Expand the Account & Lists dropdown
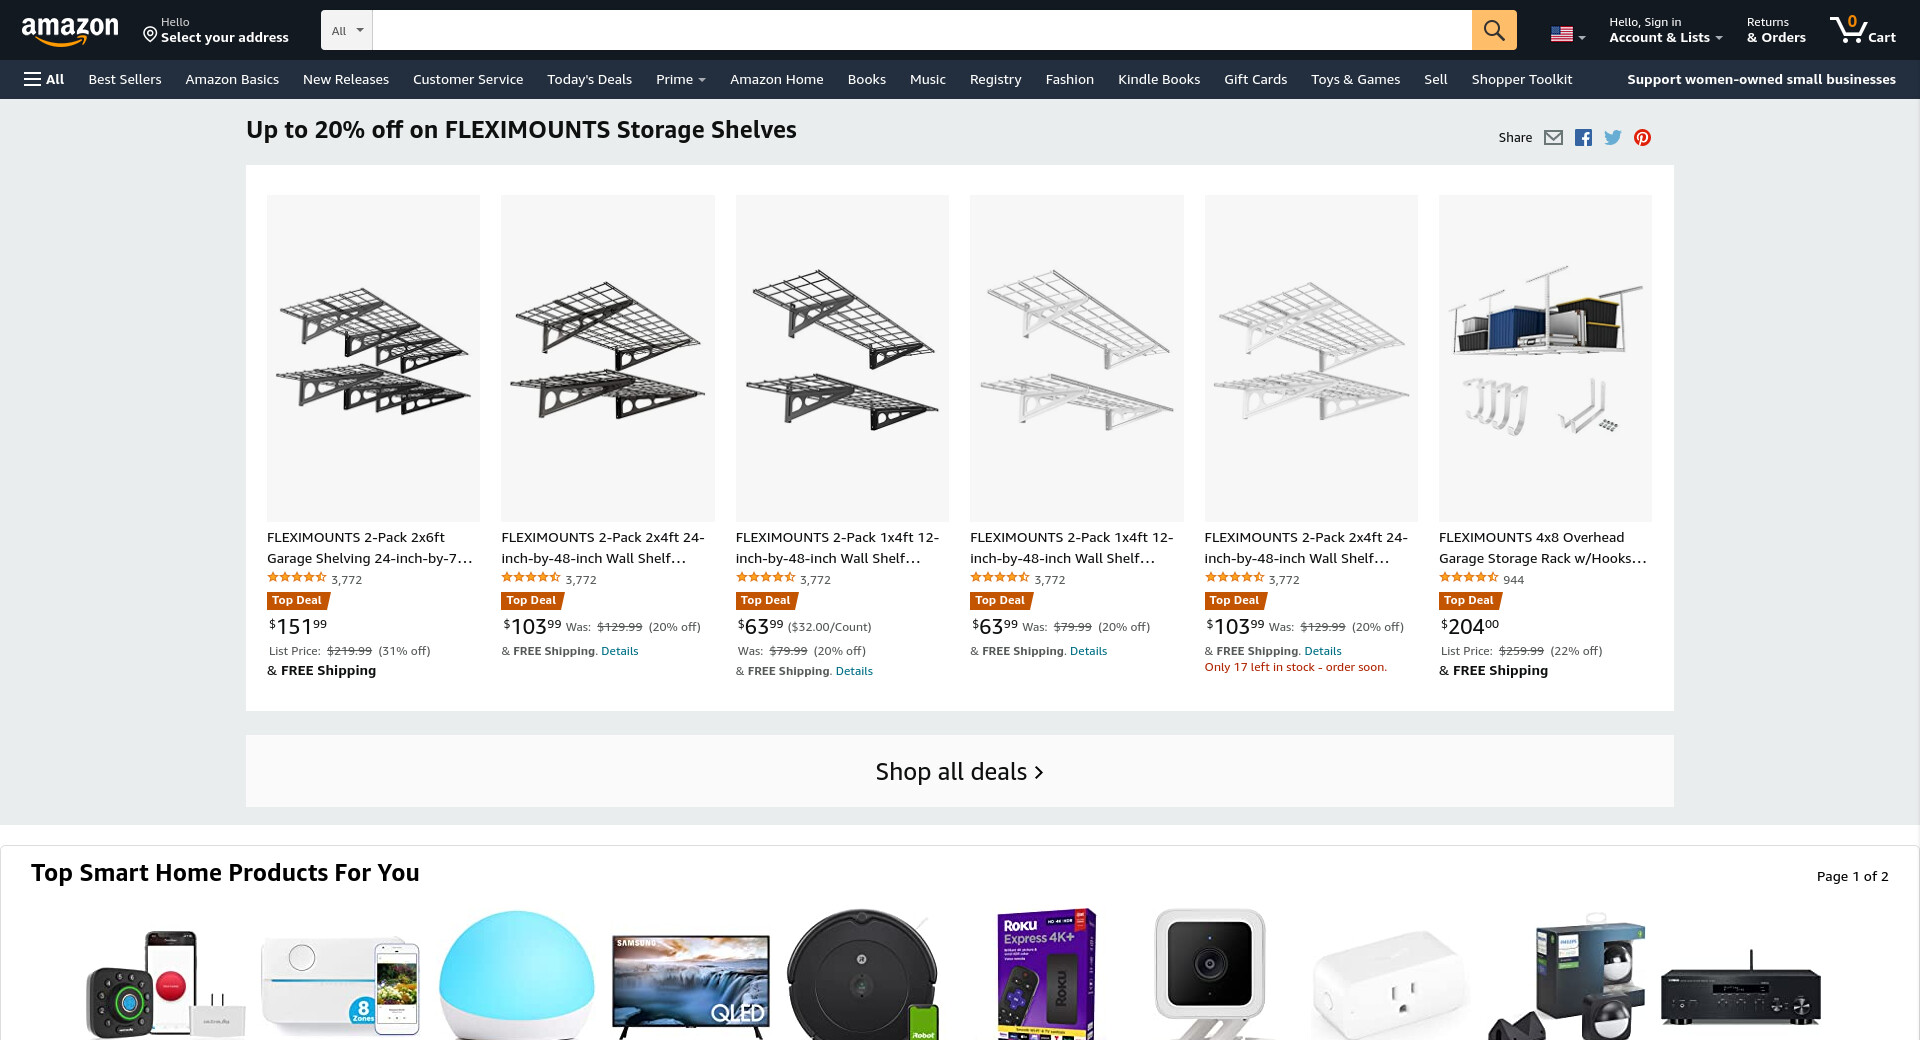The image size is (1920, 1040). (1665, 30)
